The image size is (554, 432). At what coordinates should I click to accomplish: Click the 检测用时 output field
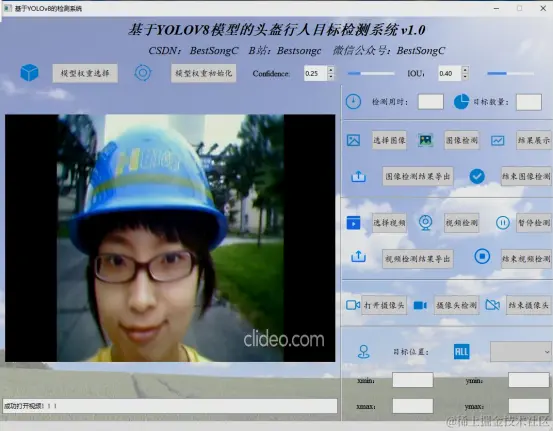(x=431, y=102)
